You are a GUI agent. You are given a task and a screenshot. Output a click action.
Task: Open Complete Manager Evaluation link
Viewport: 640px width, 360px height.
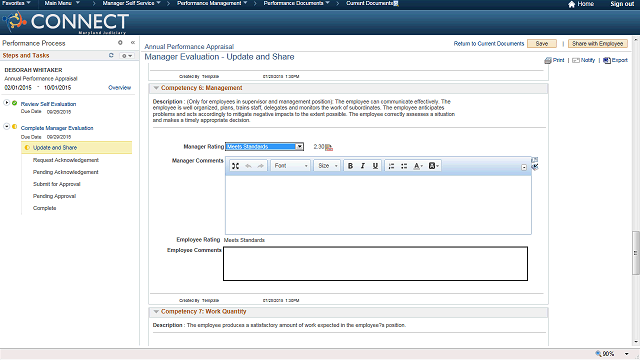click(57, 128)
